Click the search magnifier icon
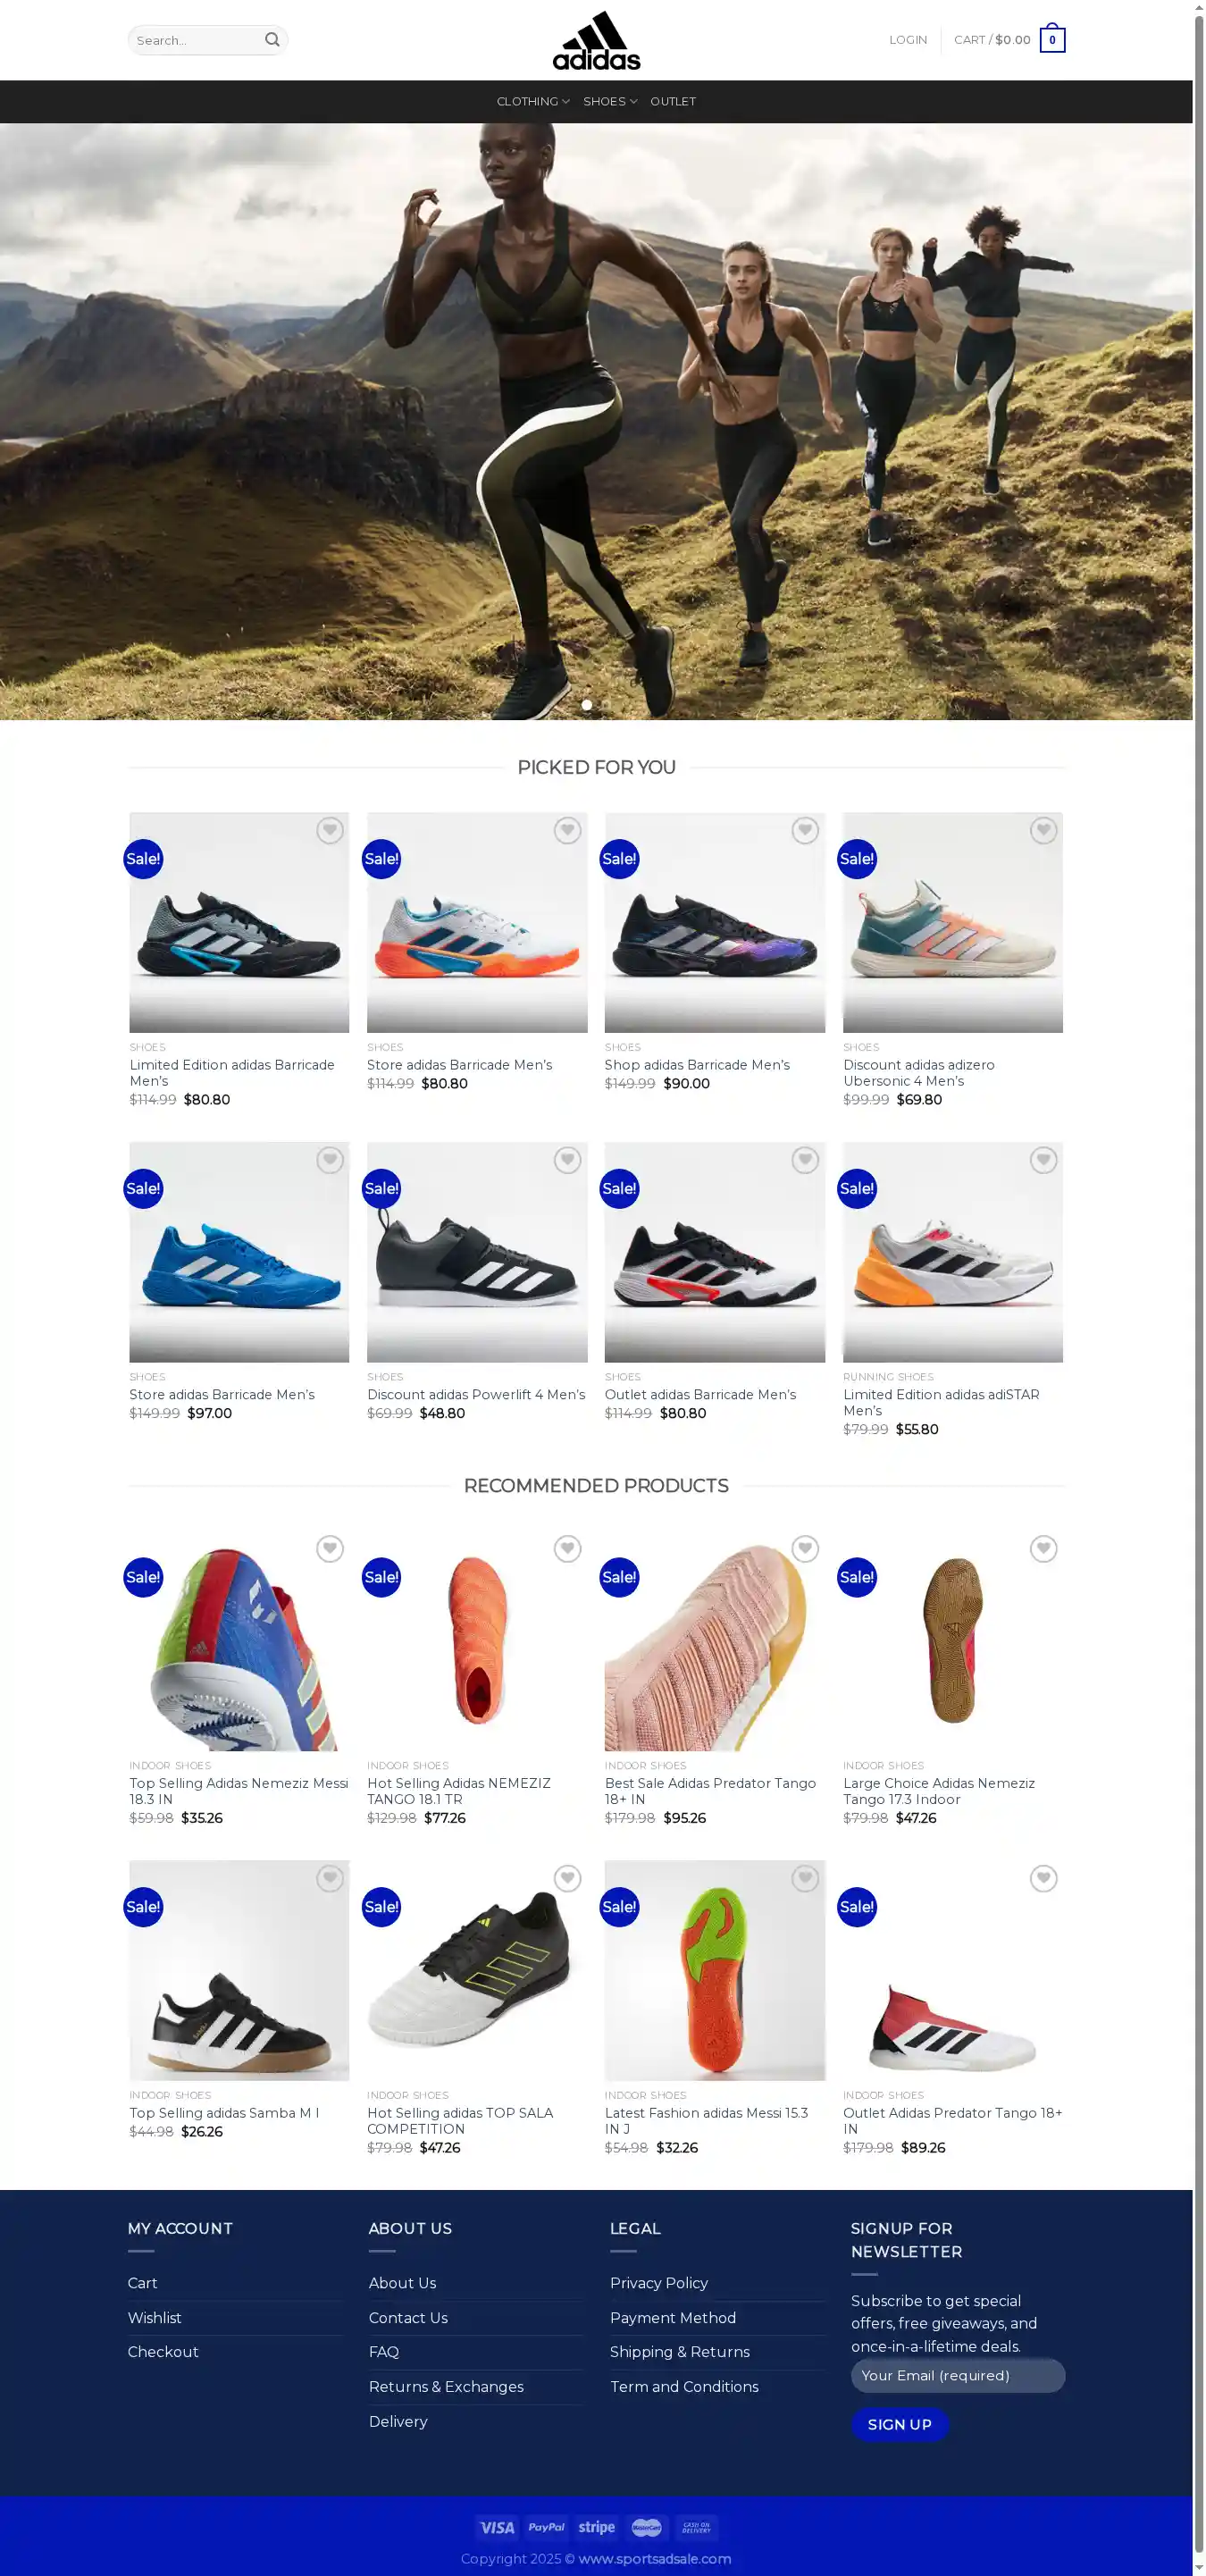This screenshot has height=2576, width=1206. 272,40
